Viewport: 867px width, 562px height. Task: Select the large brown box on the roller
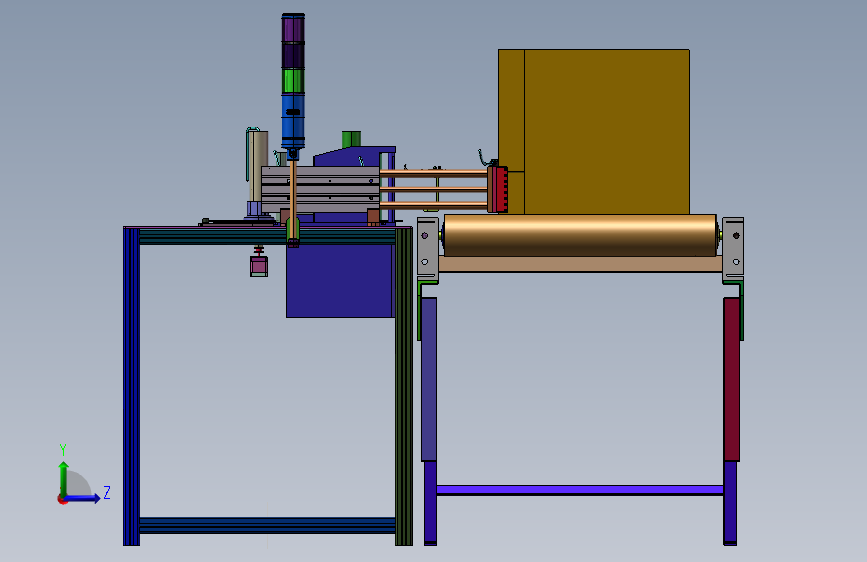pyautogui.click(x=594, y=132)
